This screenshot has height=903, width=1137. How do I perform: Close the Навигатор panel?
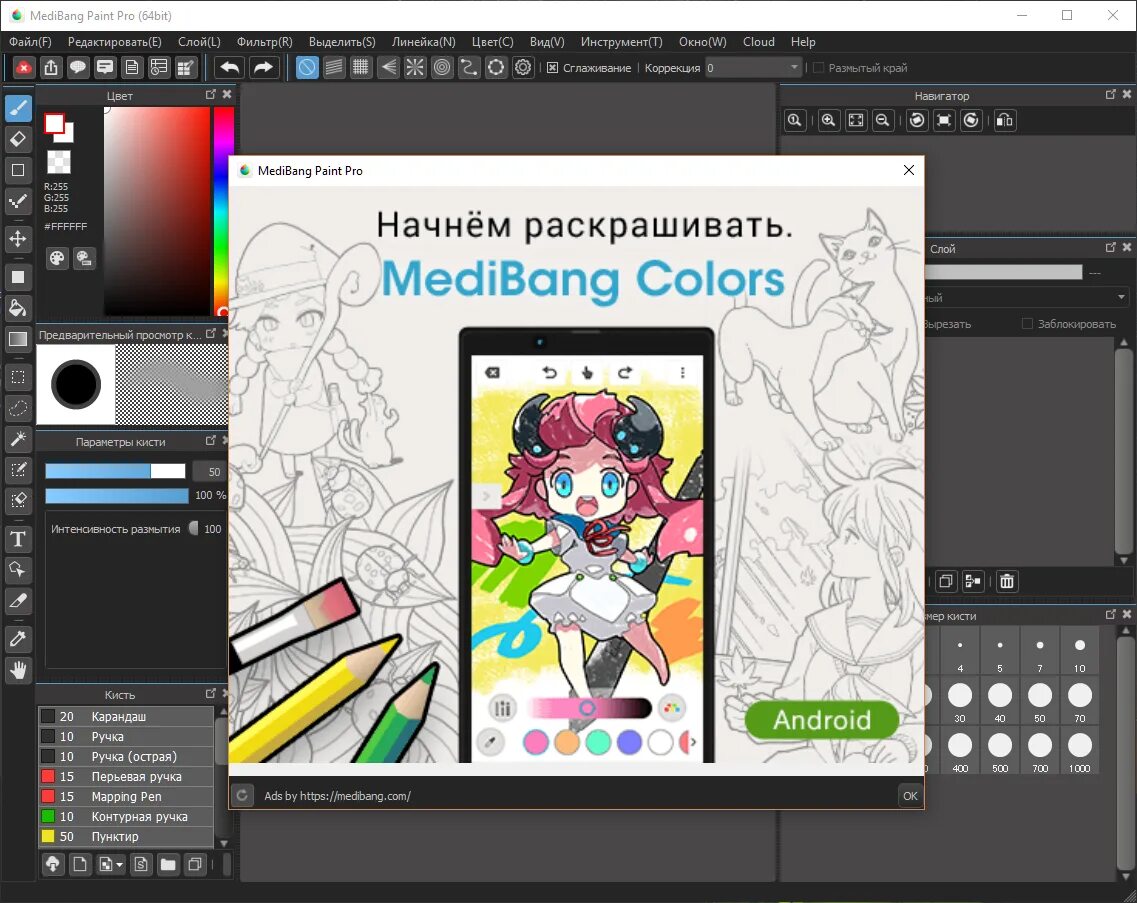tap(1126, 94)
